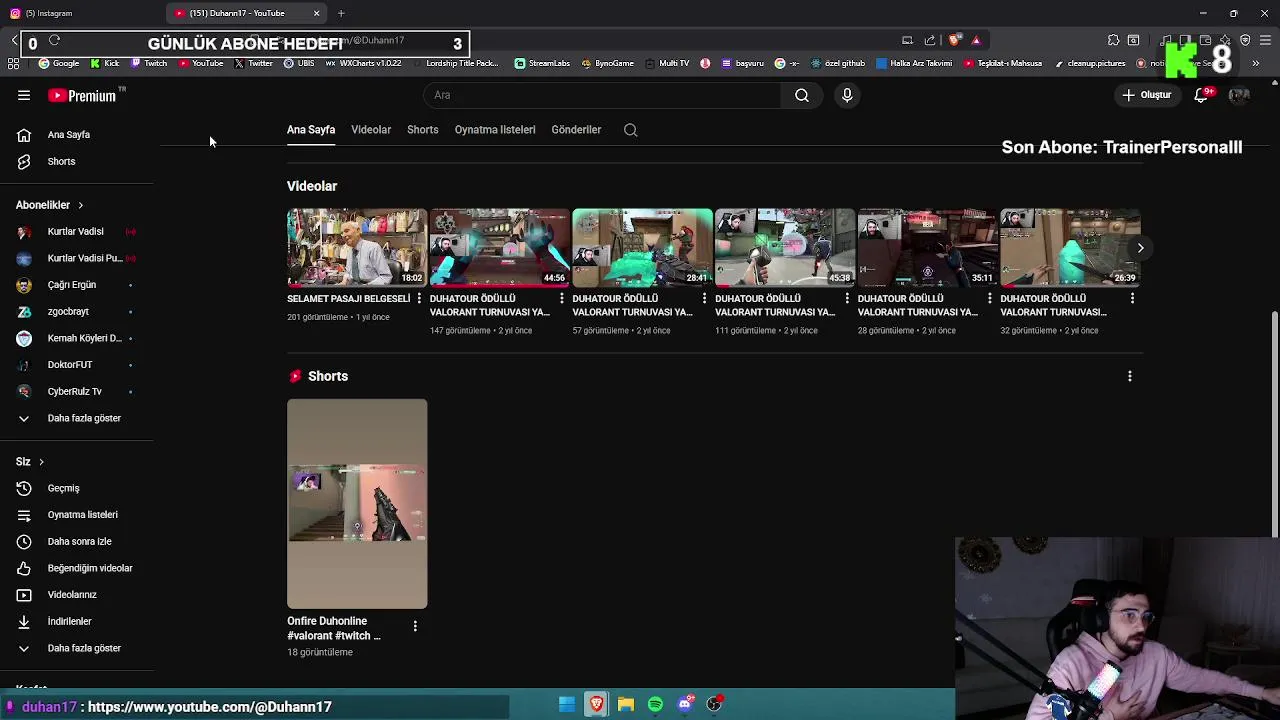
Task: Play the 35:11 Valorant tournament video
Action: (x=927, y=248)
